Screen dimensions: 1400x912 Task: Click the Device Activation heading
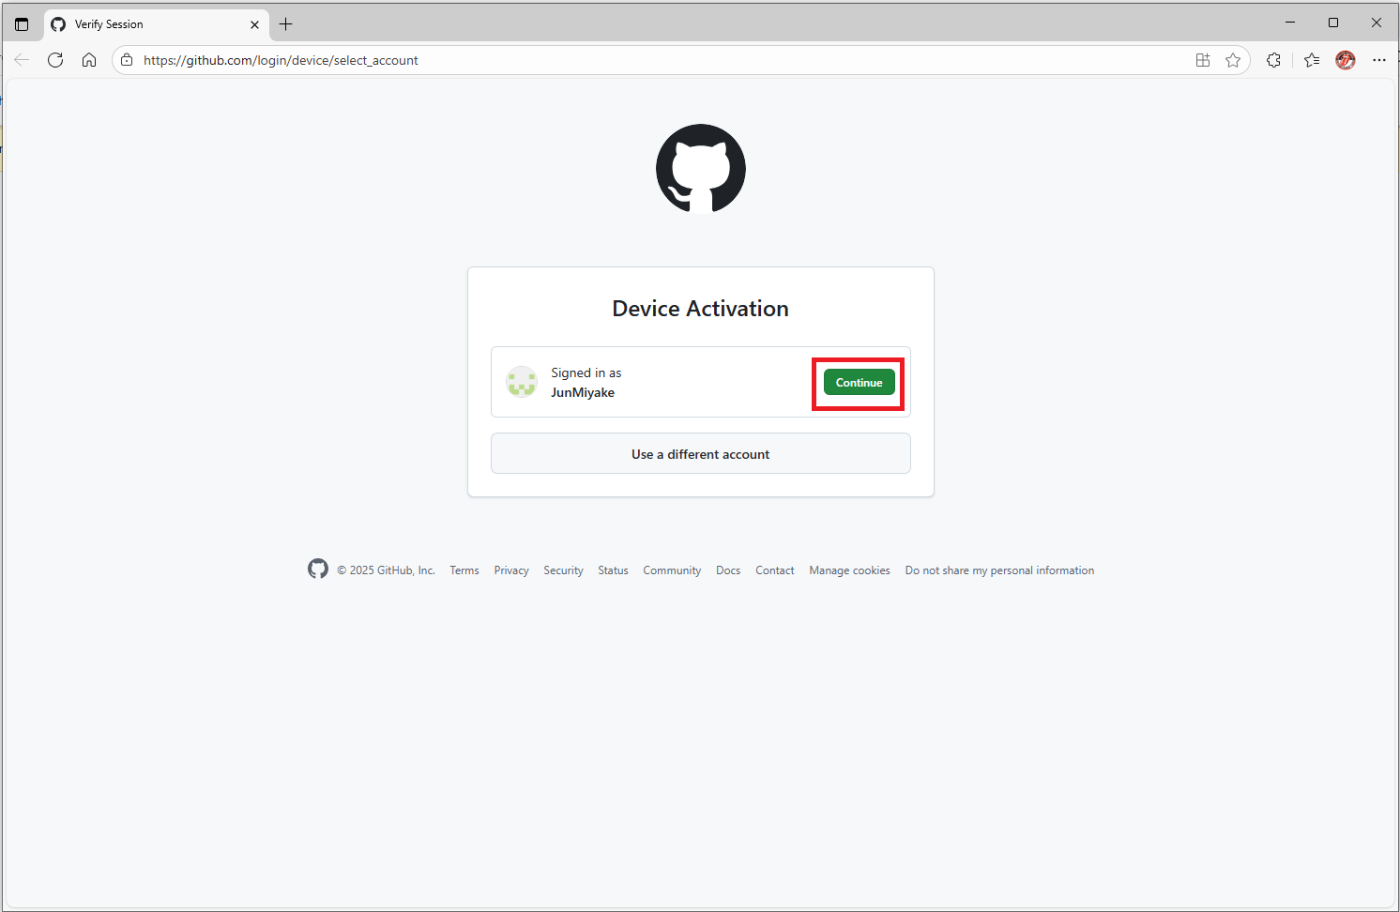click(700, 308)
